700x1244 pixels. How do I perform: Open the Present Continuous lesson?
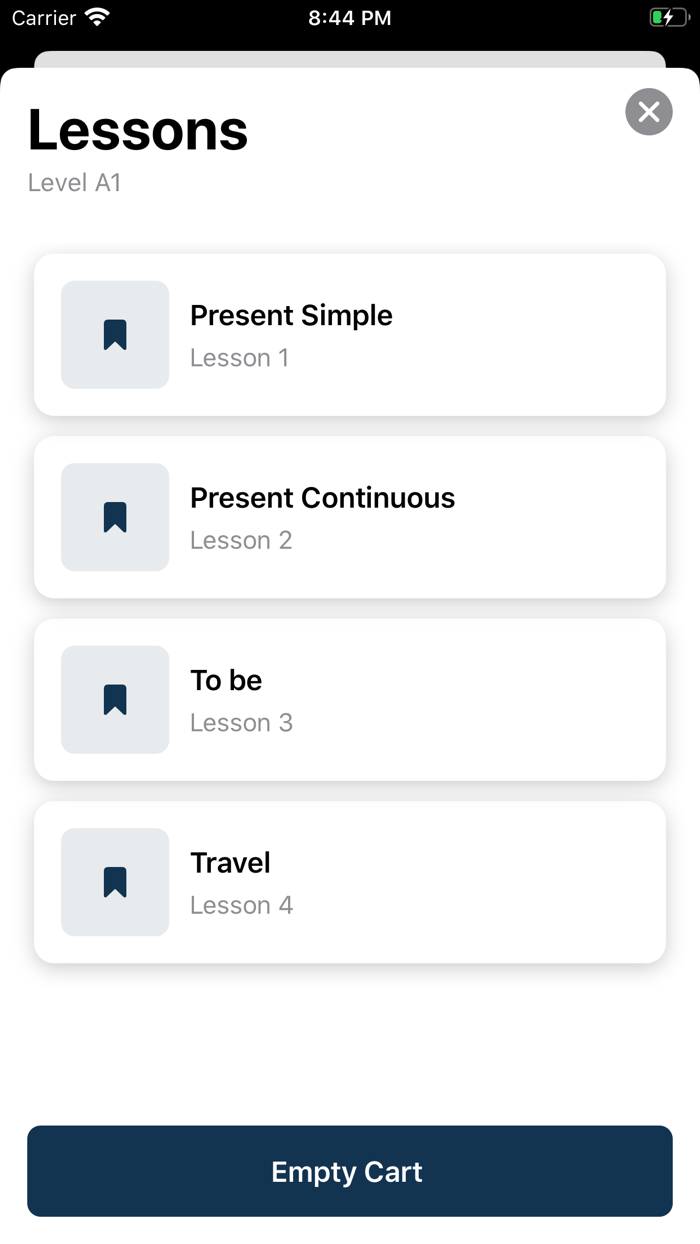350,517
